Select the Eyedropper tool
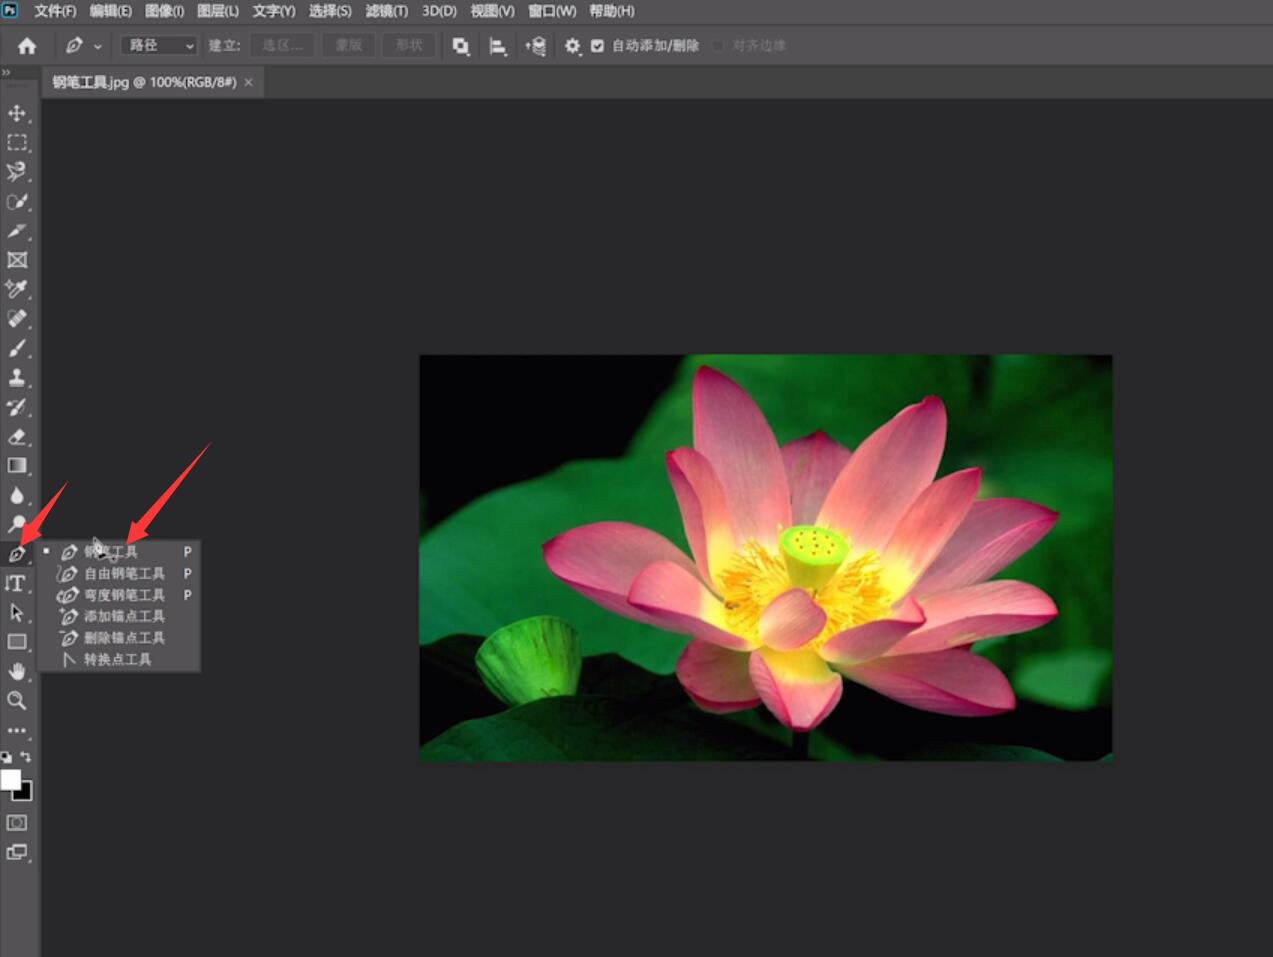 coord(17,290)
